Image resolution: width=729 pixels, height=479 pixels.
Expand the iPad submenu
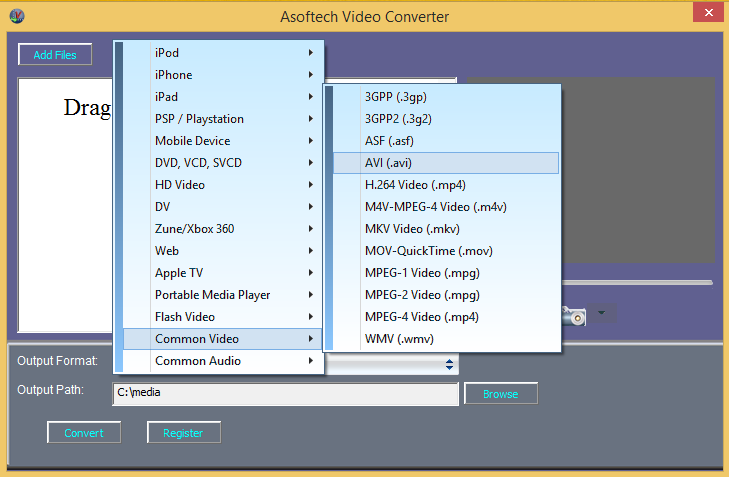pos(223,97)
